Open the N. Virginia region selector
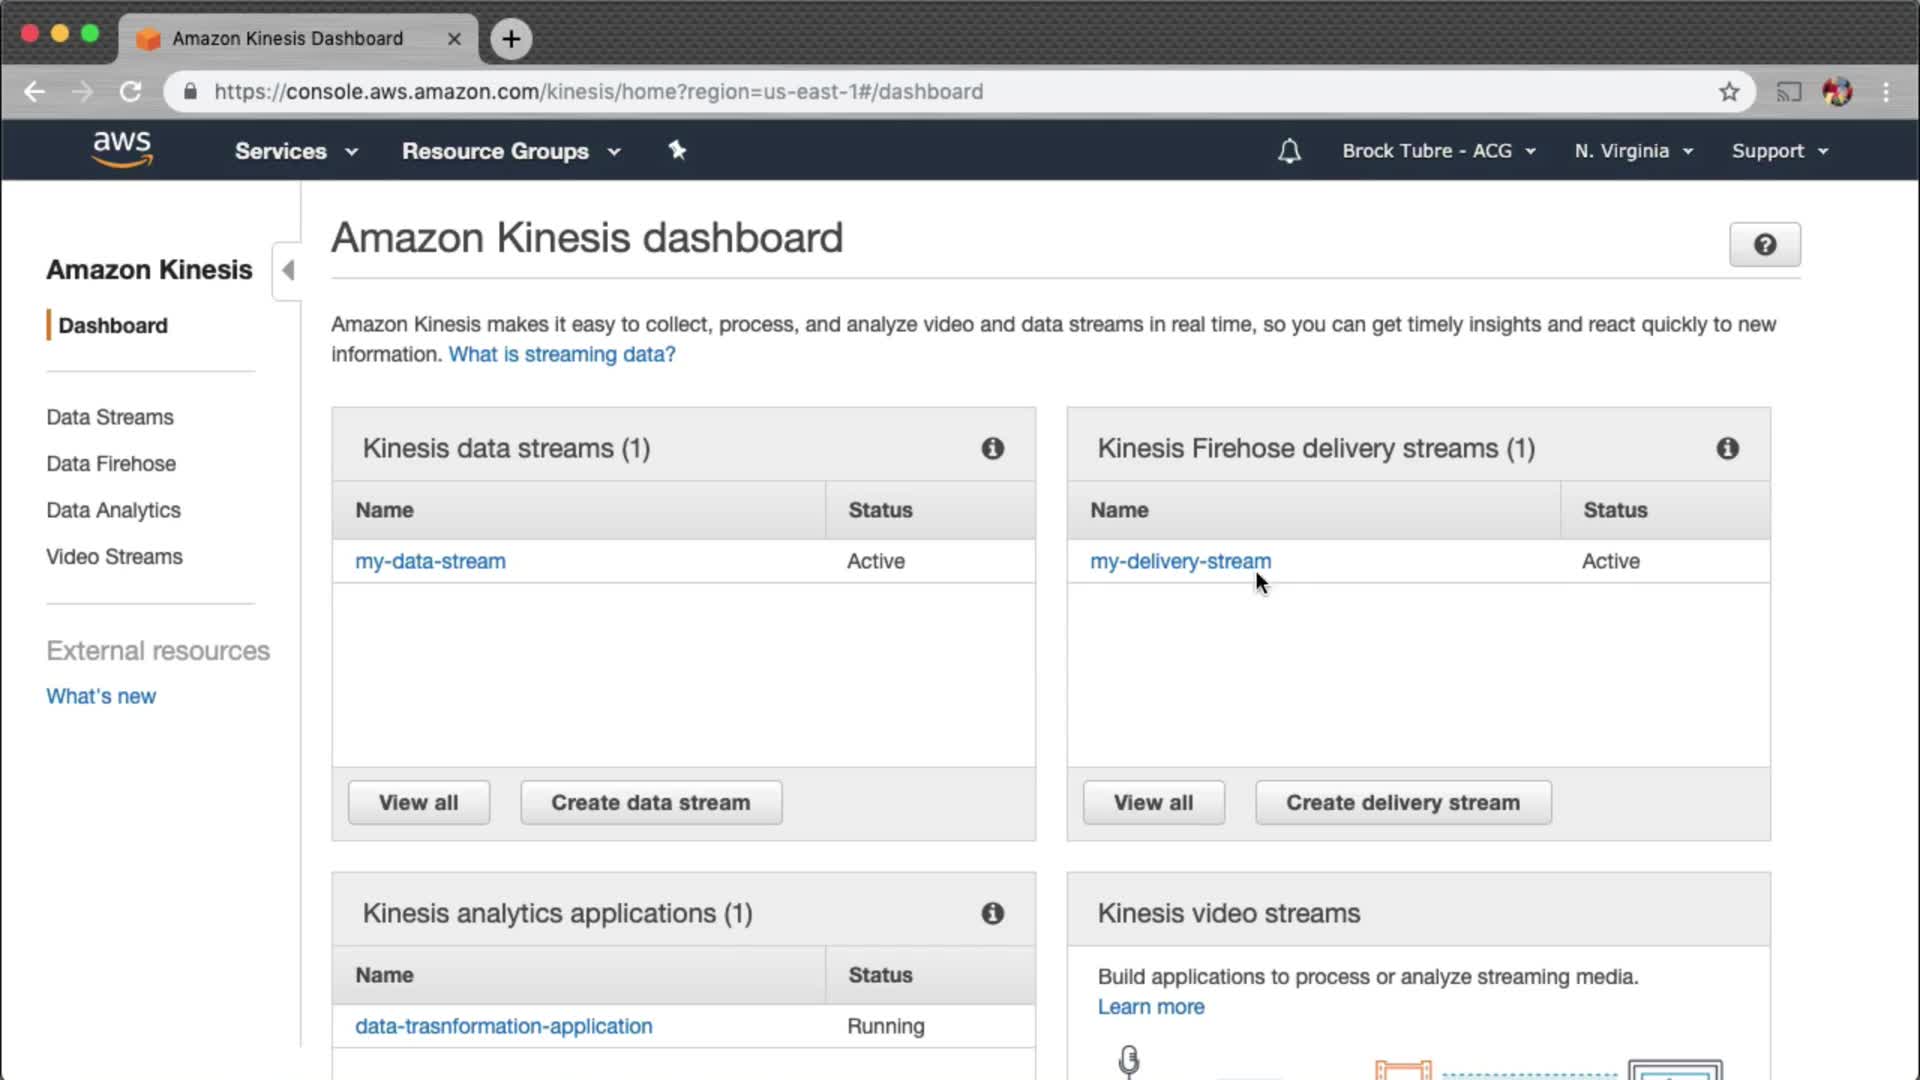This screenshot has height=1080, width=1920. 1633,151
